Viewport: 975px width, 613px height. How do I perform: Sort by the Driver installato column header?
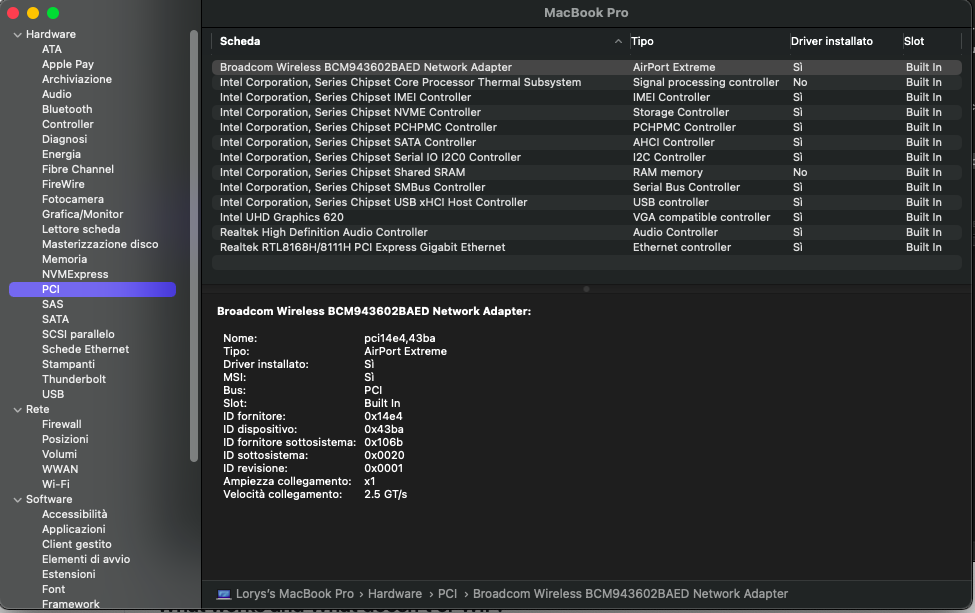pyautogui.click(x=831, y=41)
